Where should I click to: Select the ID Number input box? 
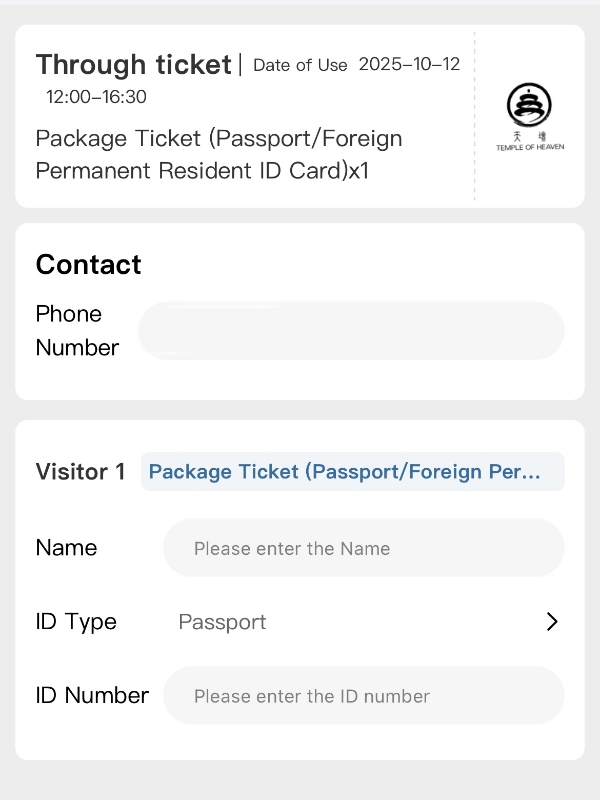(364, 696)
